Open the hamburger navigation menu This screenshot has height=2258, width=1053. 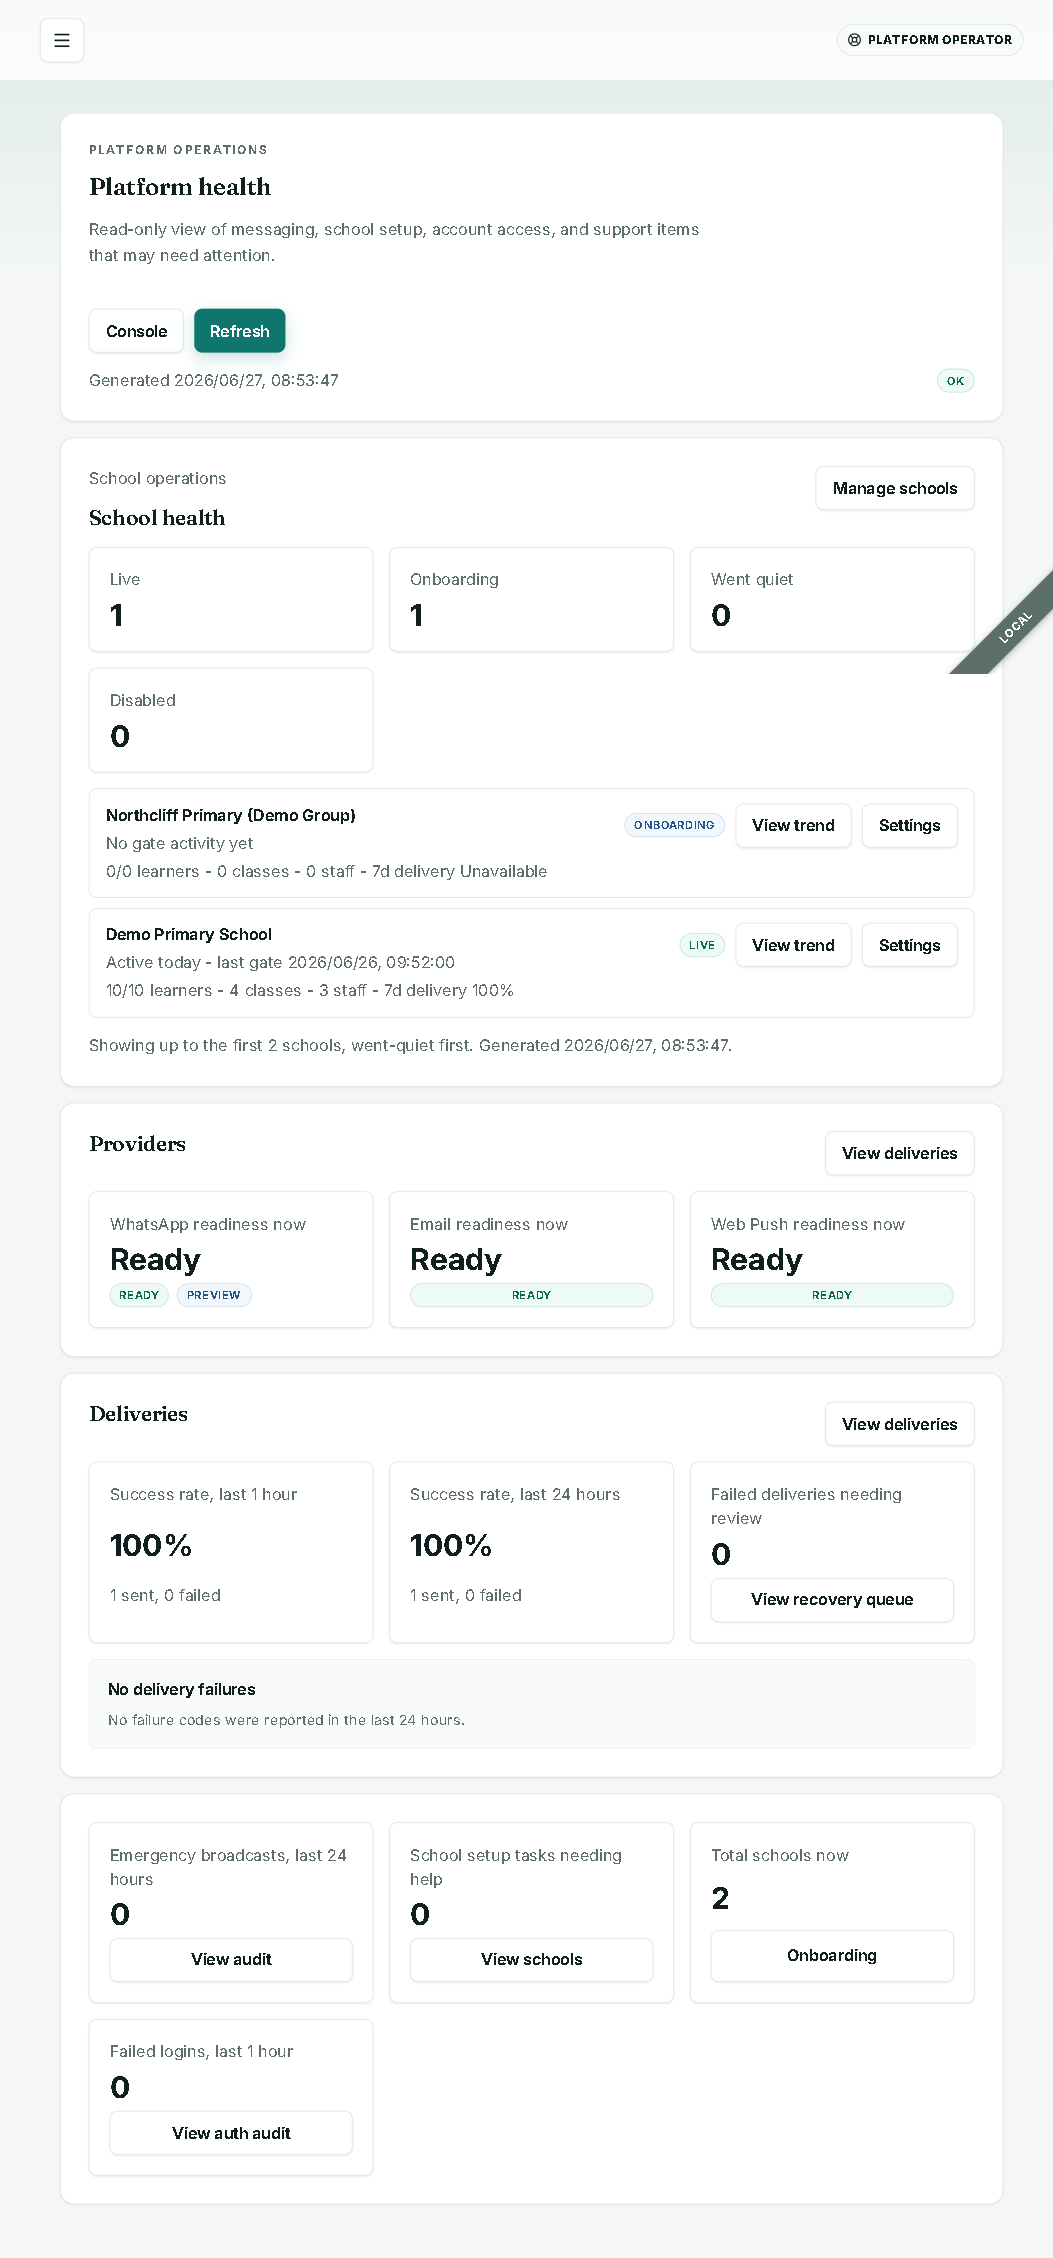[x=61, y=40]
